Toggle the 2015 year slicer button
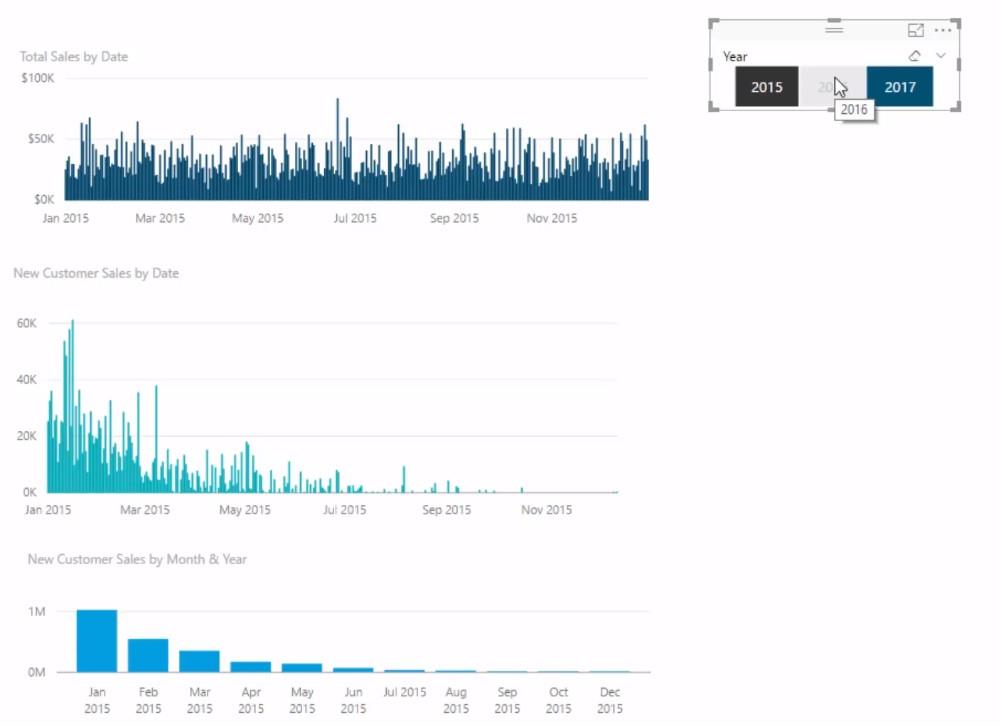The width and height of the screenshot is (999, 726). 766,87
